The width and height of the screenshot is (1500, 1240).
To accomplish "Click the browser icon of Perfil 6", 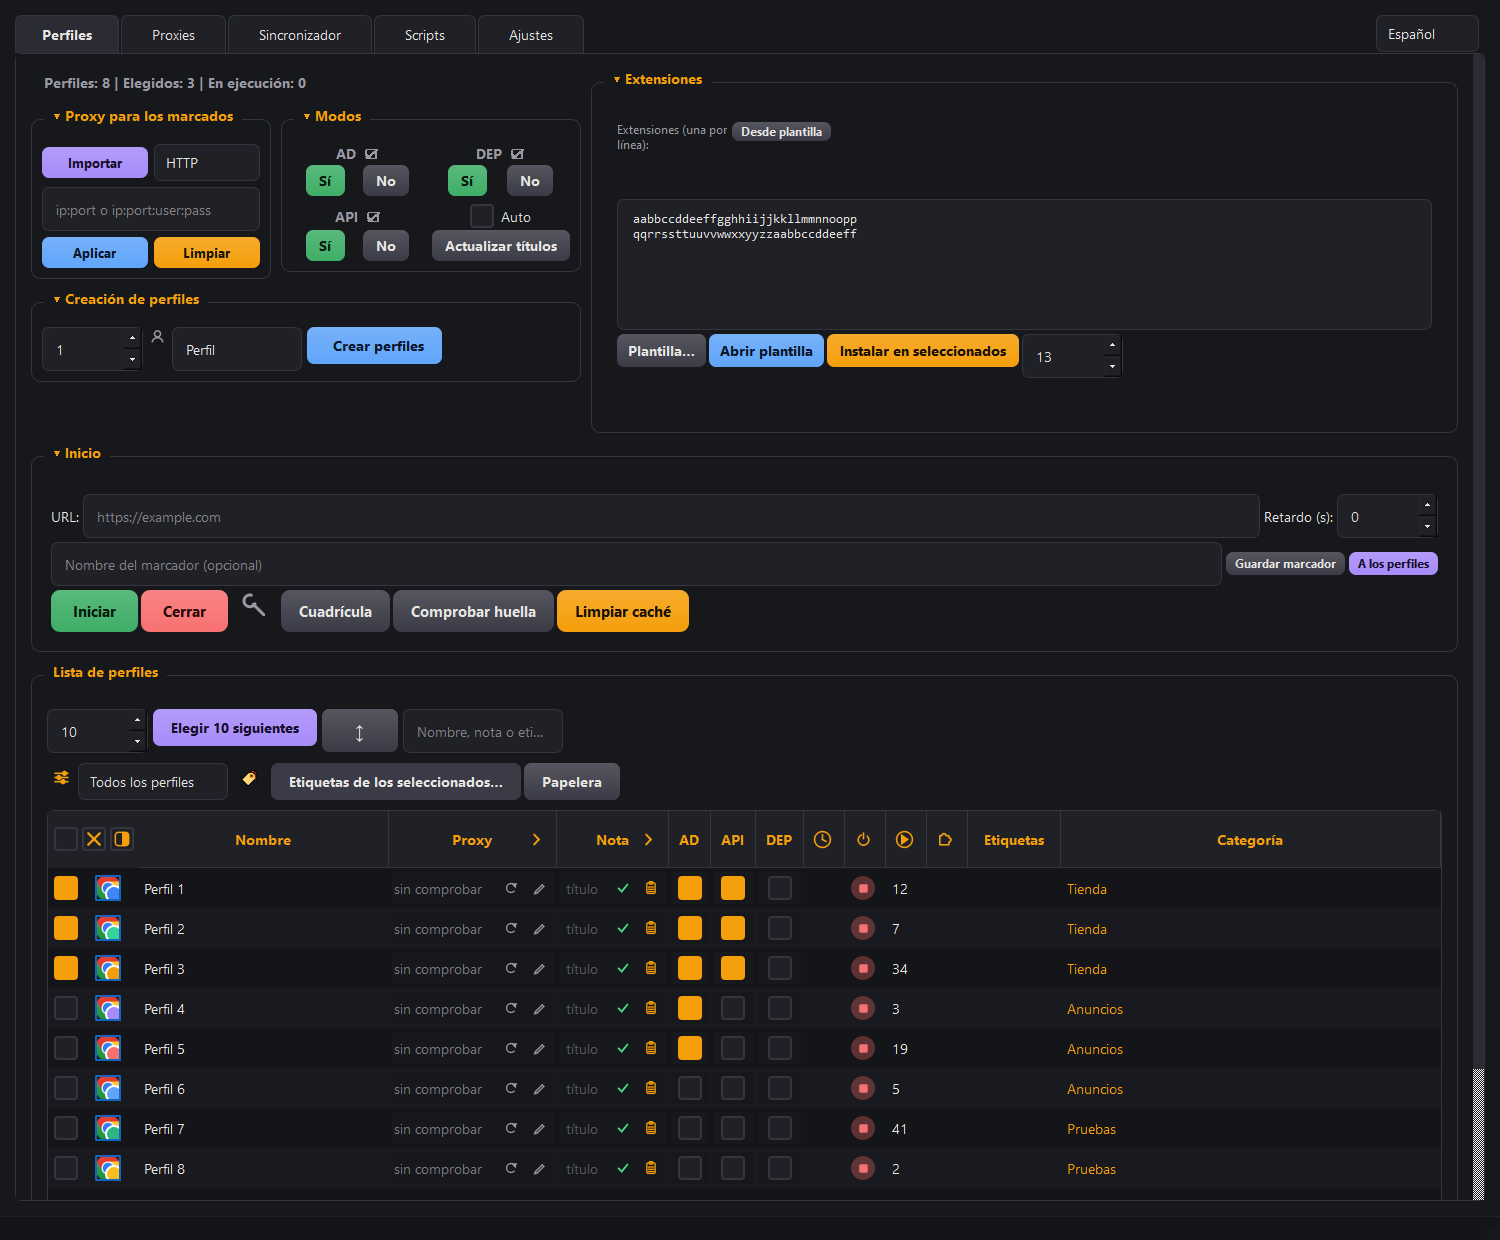I will click(x=108, y=1088).
